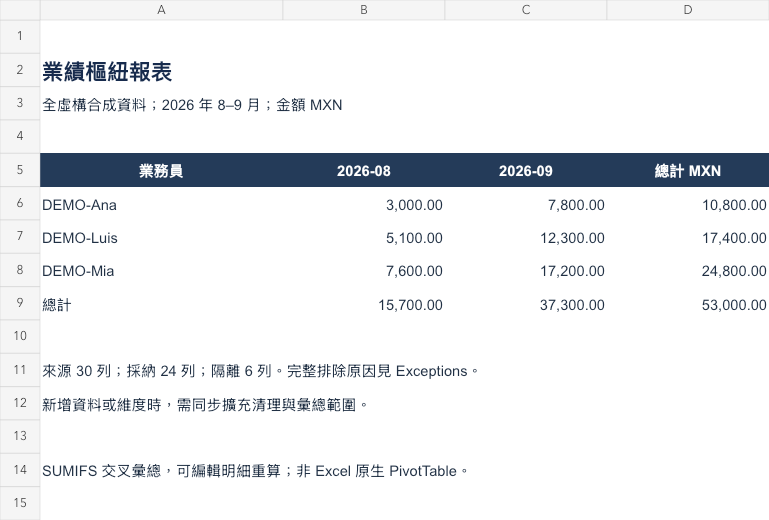Select row 12 header
This screenshot has height=520, width=769.
pyautogui.click(x=20, y=403)
